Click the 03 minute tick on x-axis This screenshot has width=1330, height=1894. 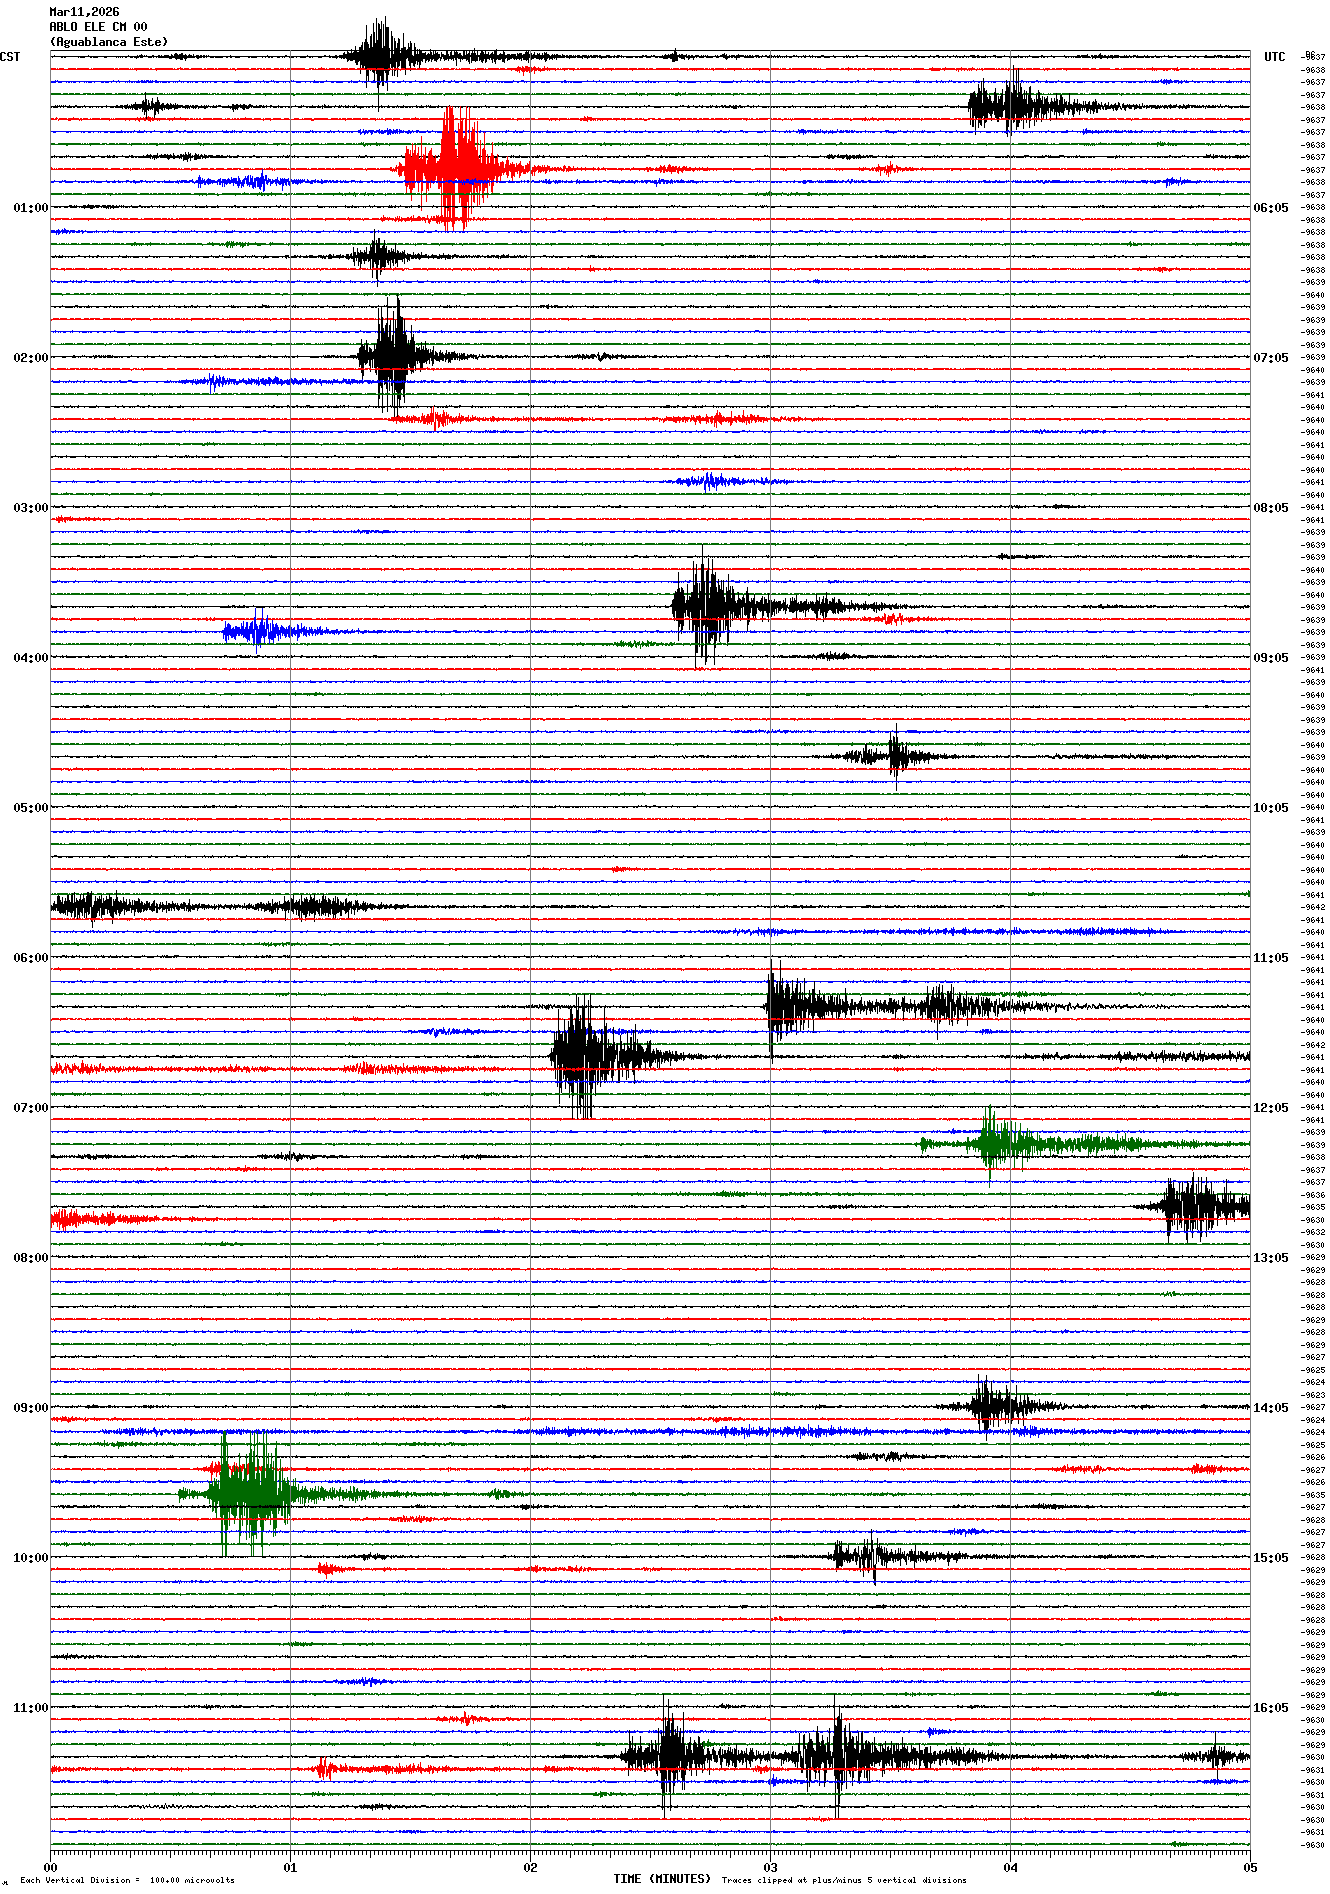pyautogui.click(x=770, y=1867)
